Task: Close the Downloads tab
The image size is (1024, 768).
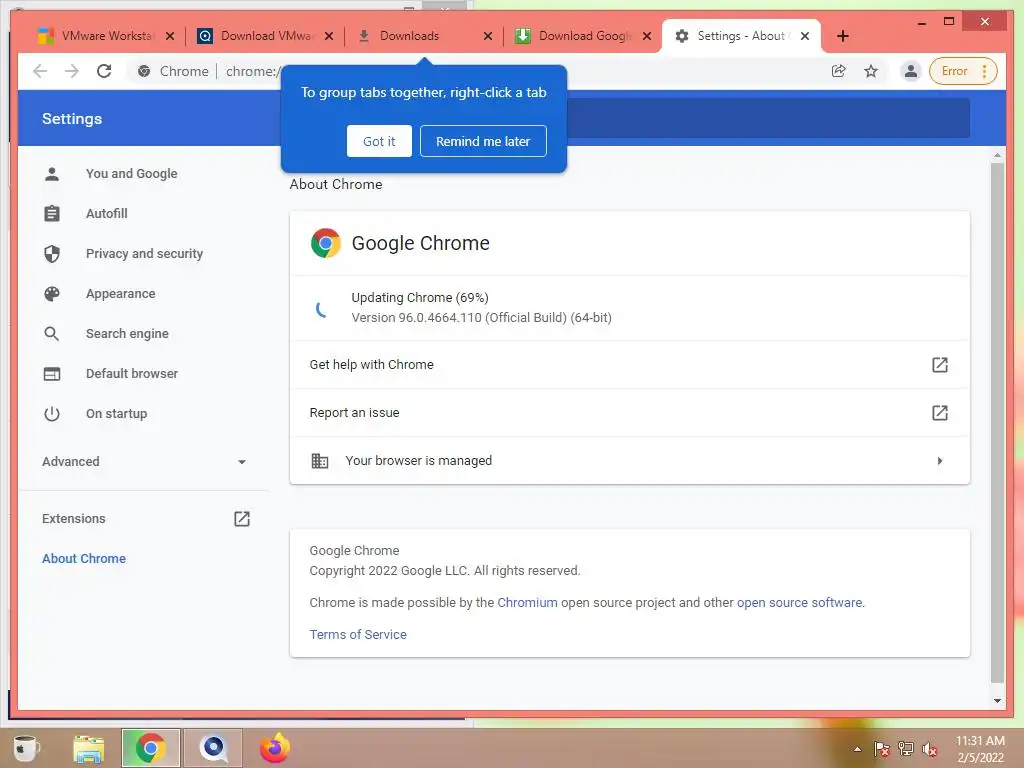Action: tap(488, 36)
